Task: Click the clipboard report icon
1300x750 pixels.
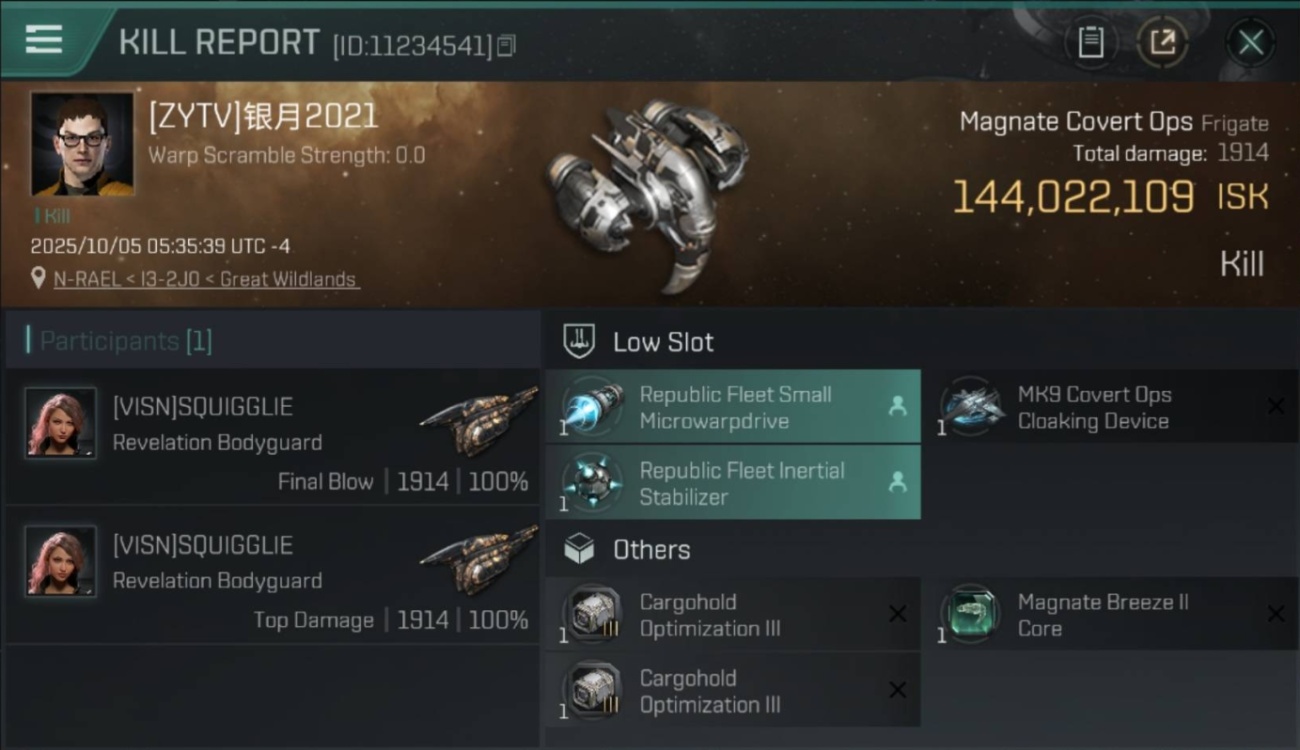Action: 1090,42
